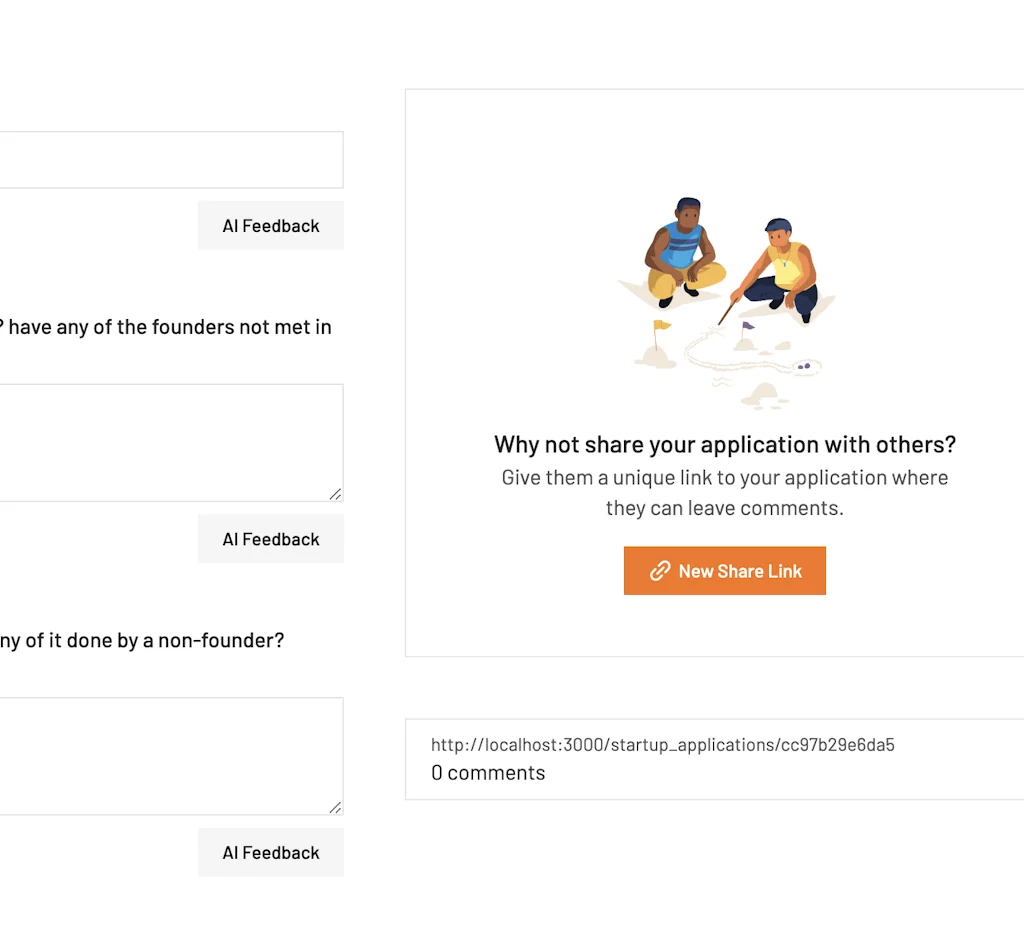Click the 0 comments link

(x=487, y=772)
